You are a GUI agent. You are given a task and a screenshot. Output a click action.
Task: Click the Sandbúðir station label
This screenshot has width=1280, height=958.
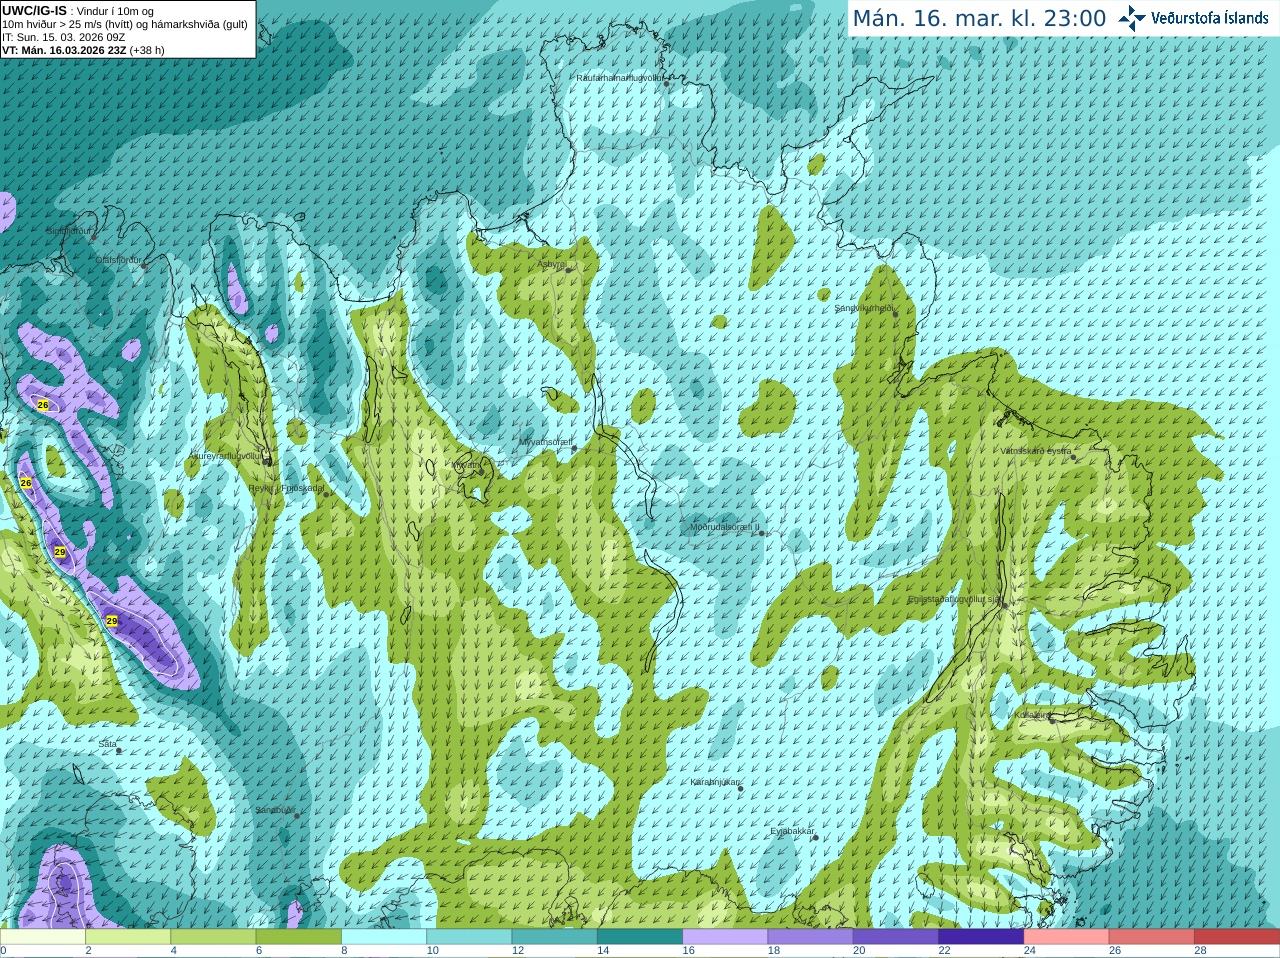[x=274, y=810]
